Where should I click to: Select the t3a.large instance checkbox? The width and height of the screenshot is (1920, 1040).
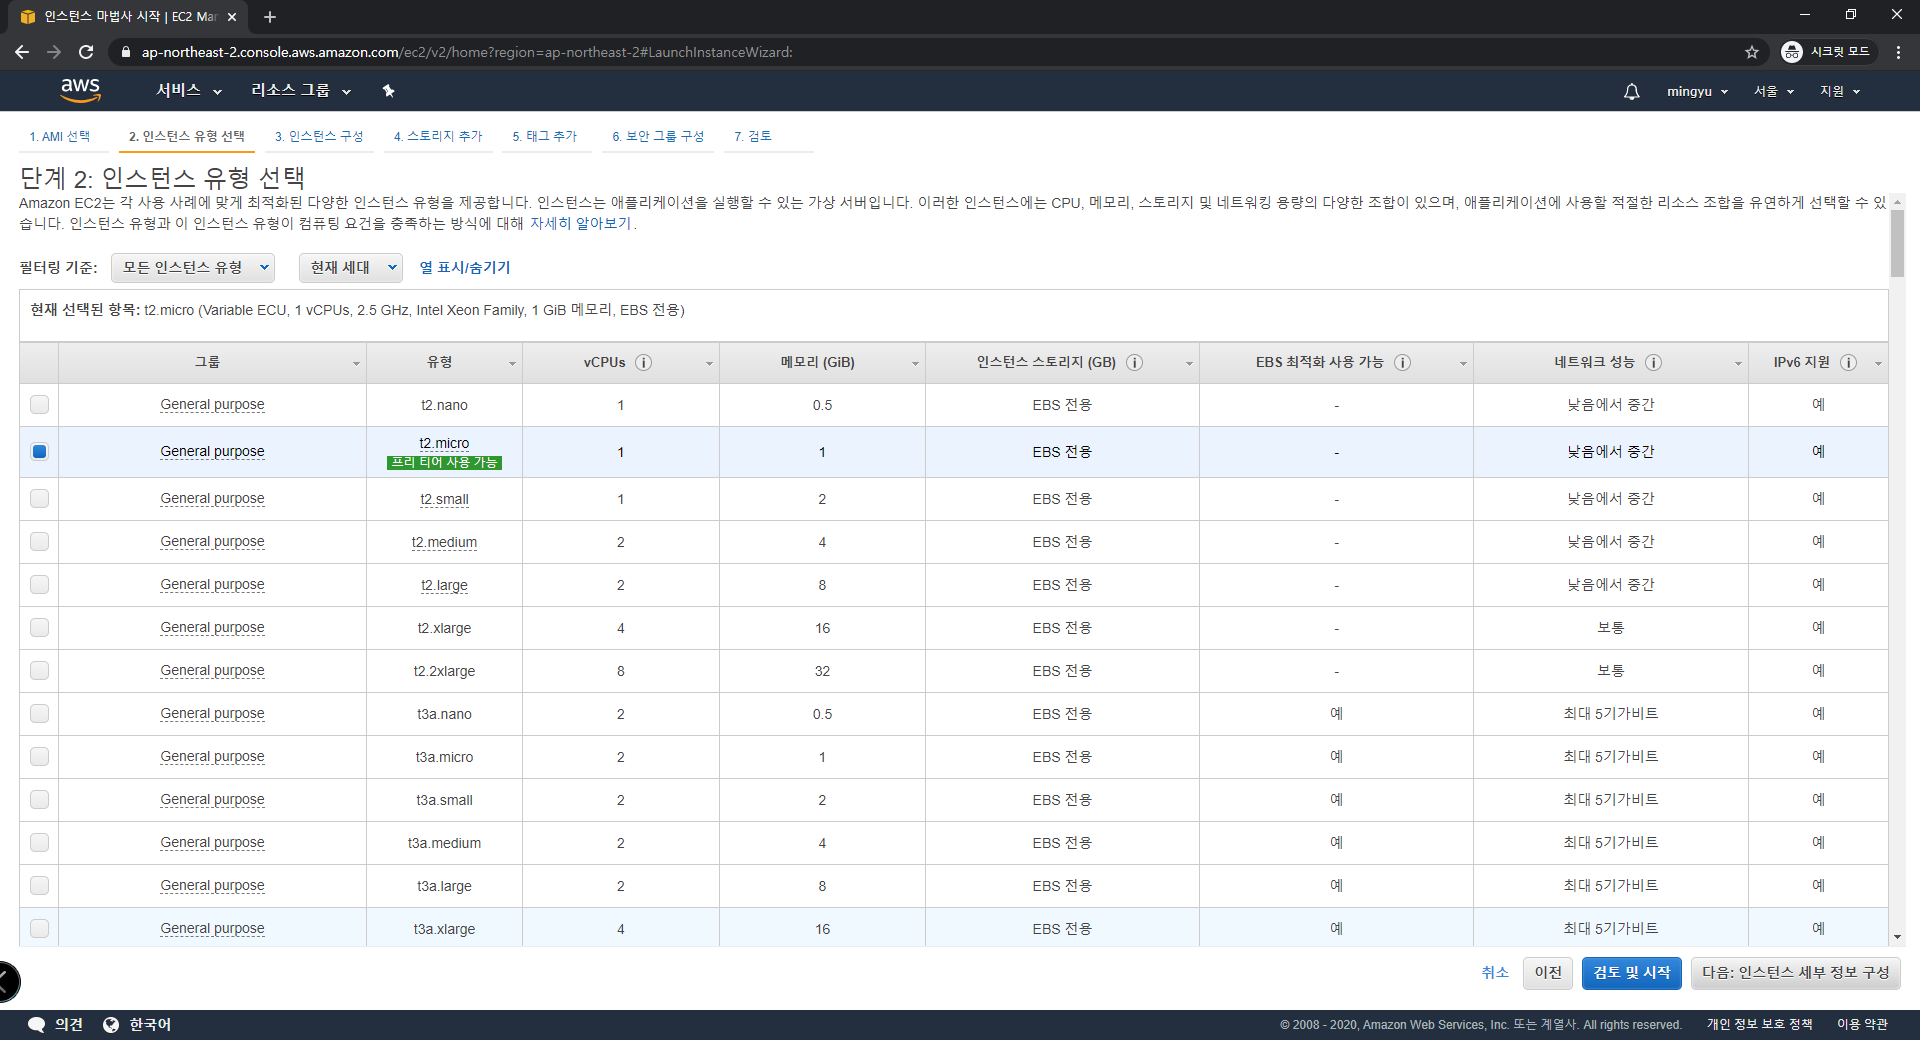click(39, 885)
